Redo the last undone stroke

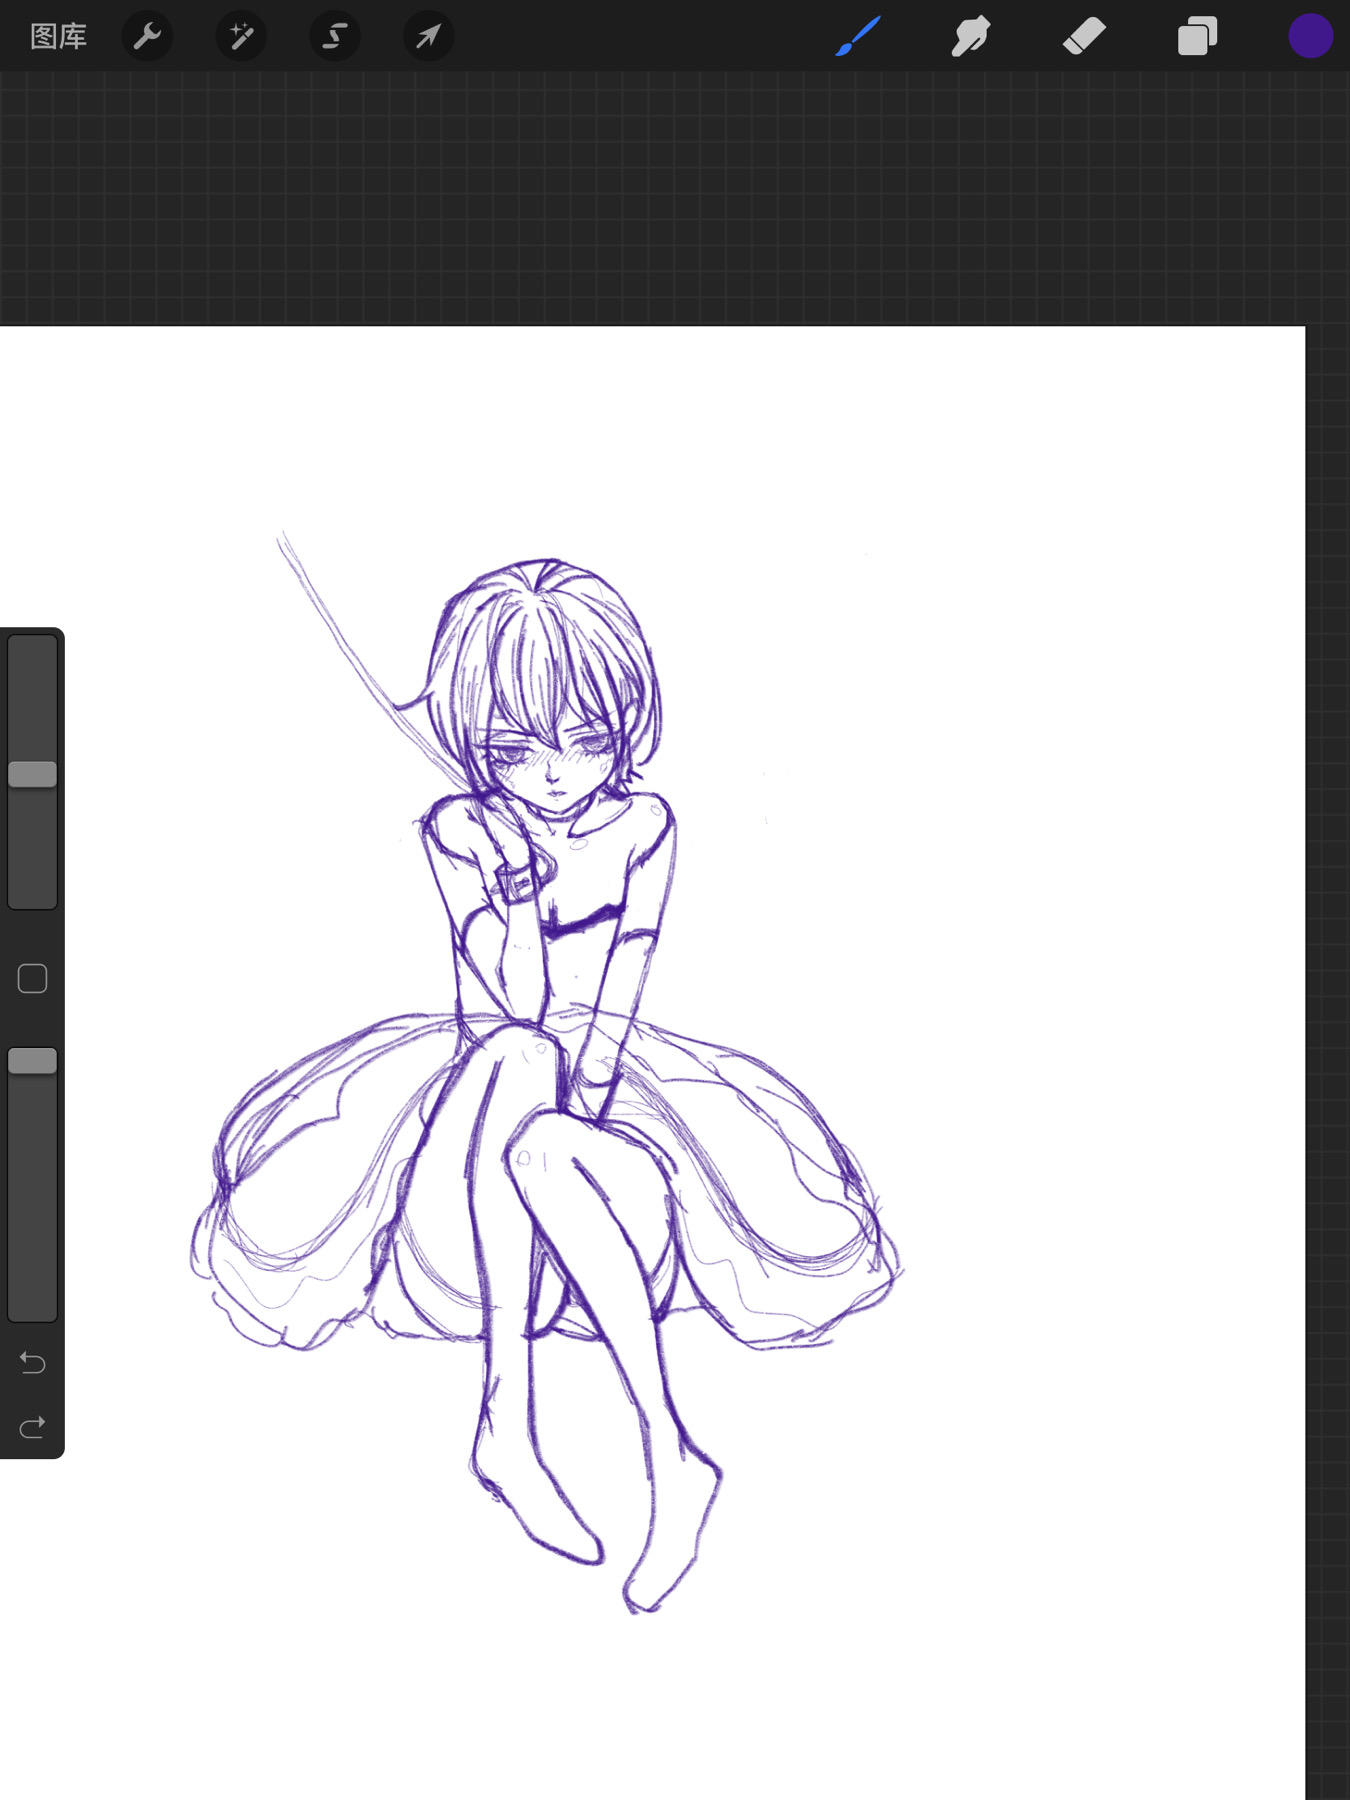pyautogui.click(x=33, y=1426)
